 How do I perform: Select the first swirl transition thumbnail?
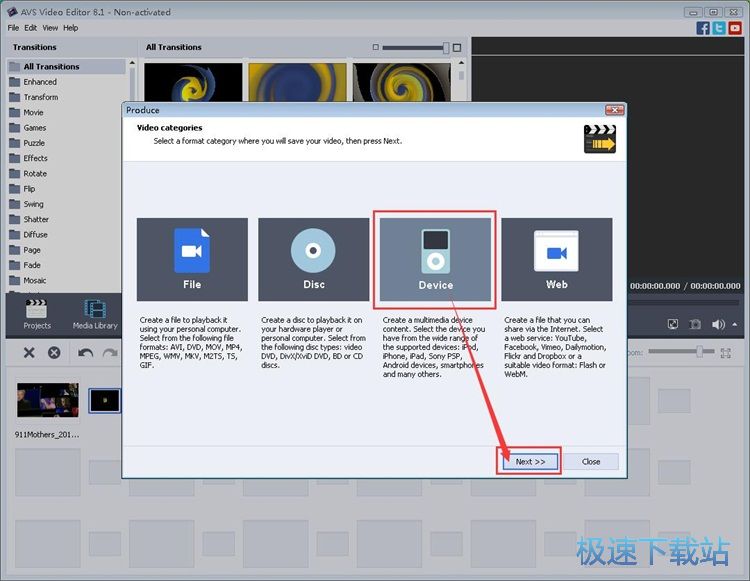point(193,82)
